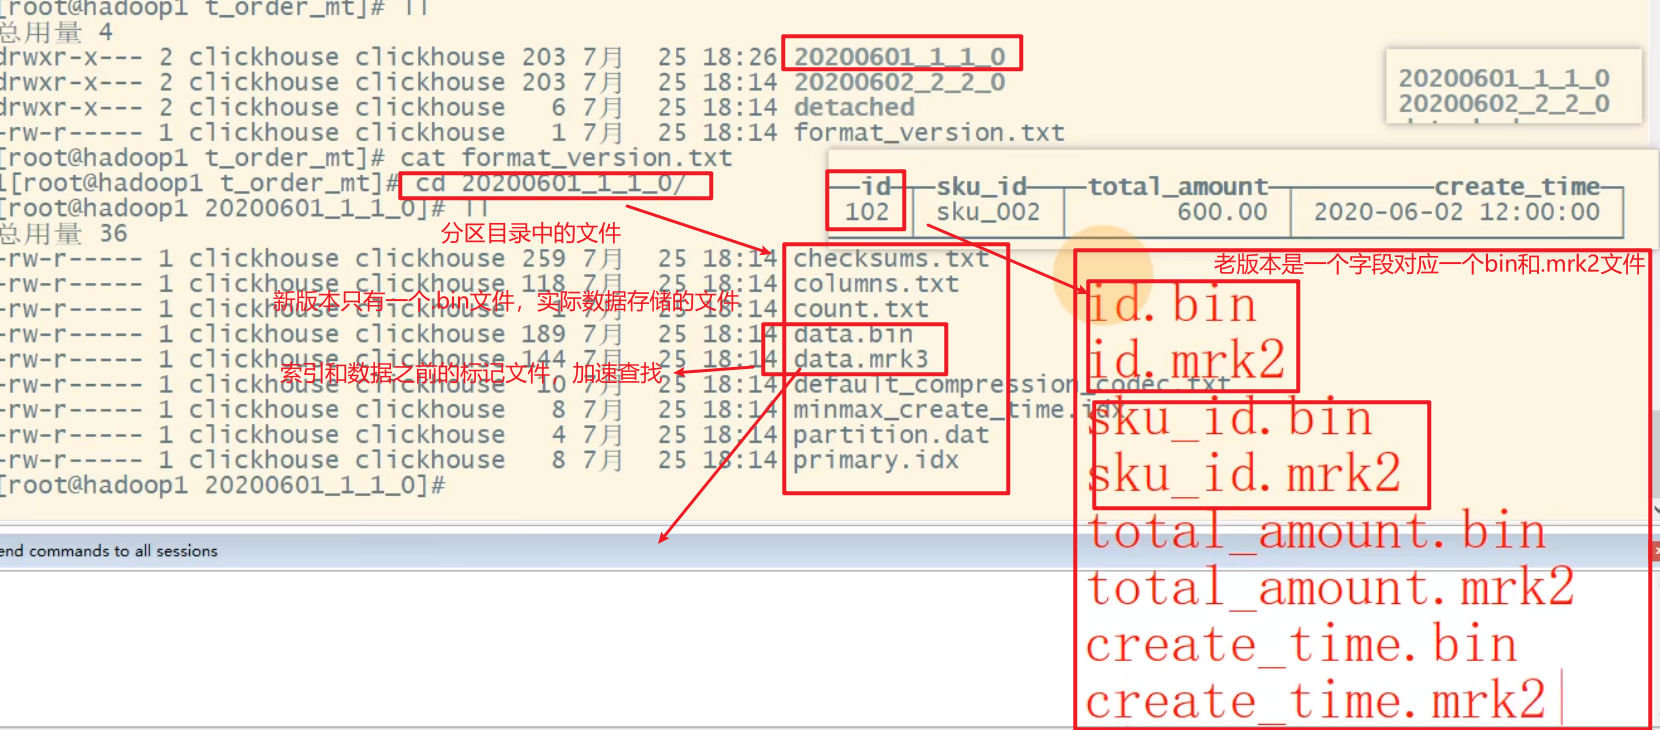Click the minmax_create_time.idx file name

(958, 410)
